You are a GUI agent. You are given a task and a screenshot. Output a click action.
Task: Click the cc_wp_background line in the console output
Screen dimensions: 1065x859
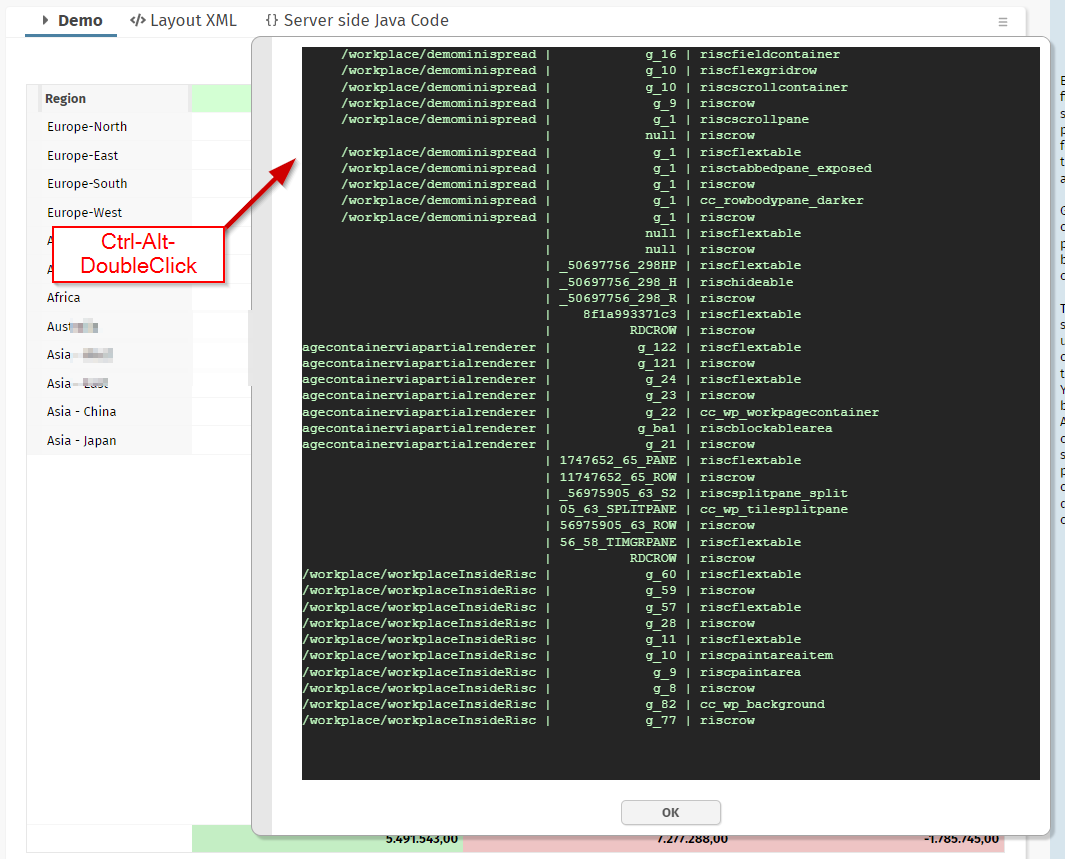[x=762, y=704]
